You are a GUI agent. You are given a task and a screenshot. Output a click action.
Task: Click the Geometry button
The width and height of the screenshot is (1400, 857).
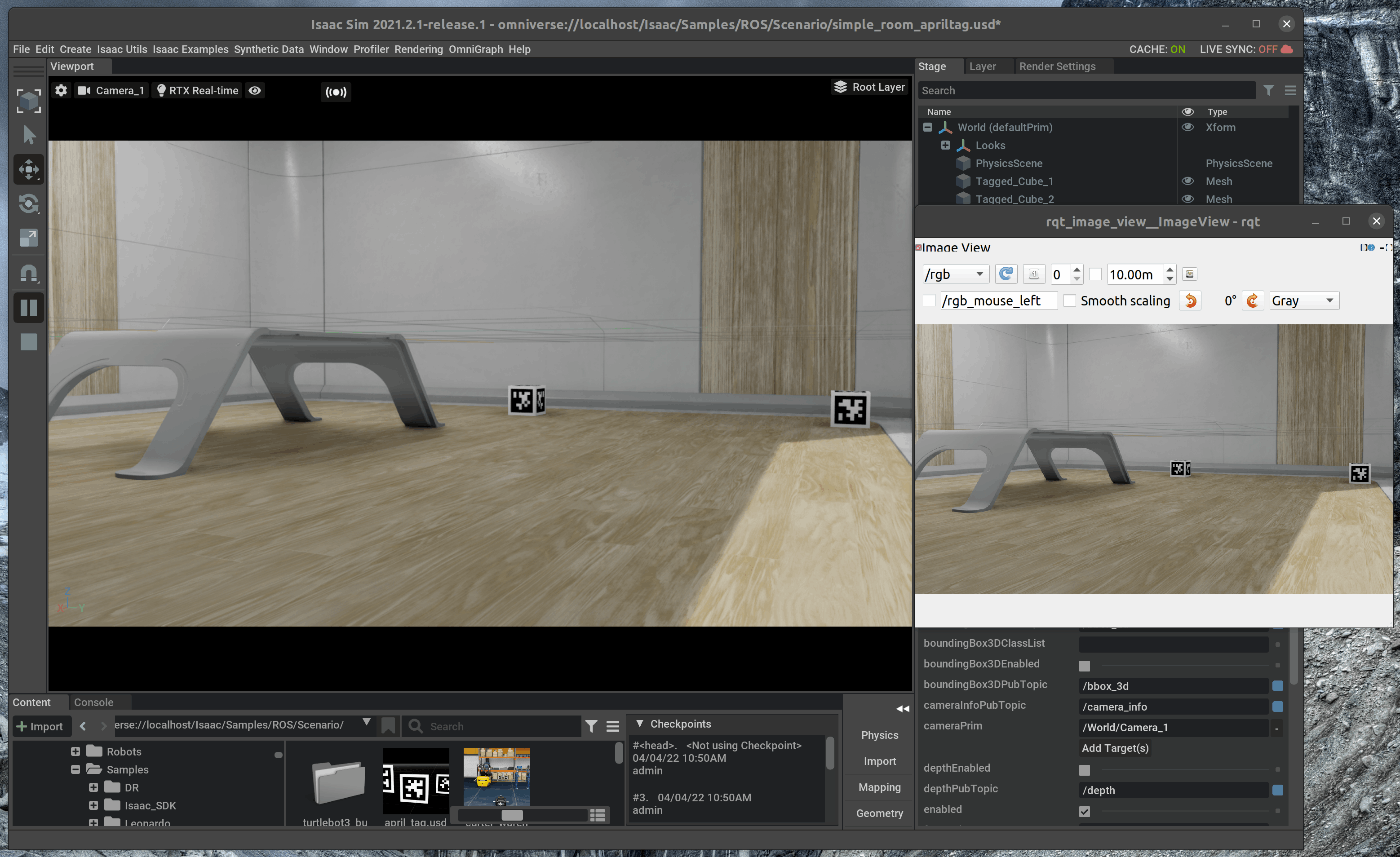coord(880,813)
